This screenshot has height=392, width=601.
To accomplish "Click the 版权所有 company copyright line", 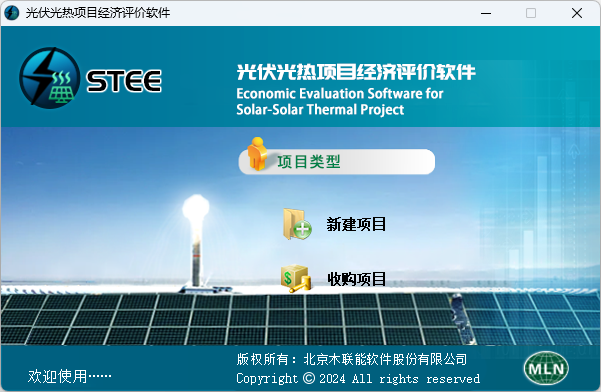I will 352,359.
